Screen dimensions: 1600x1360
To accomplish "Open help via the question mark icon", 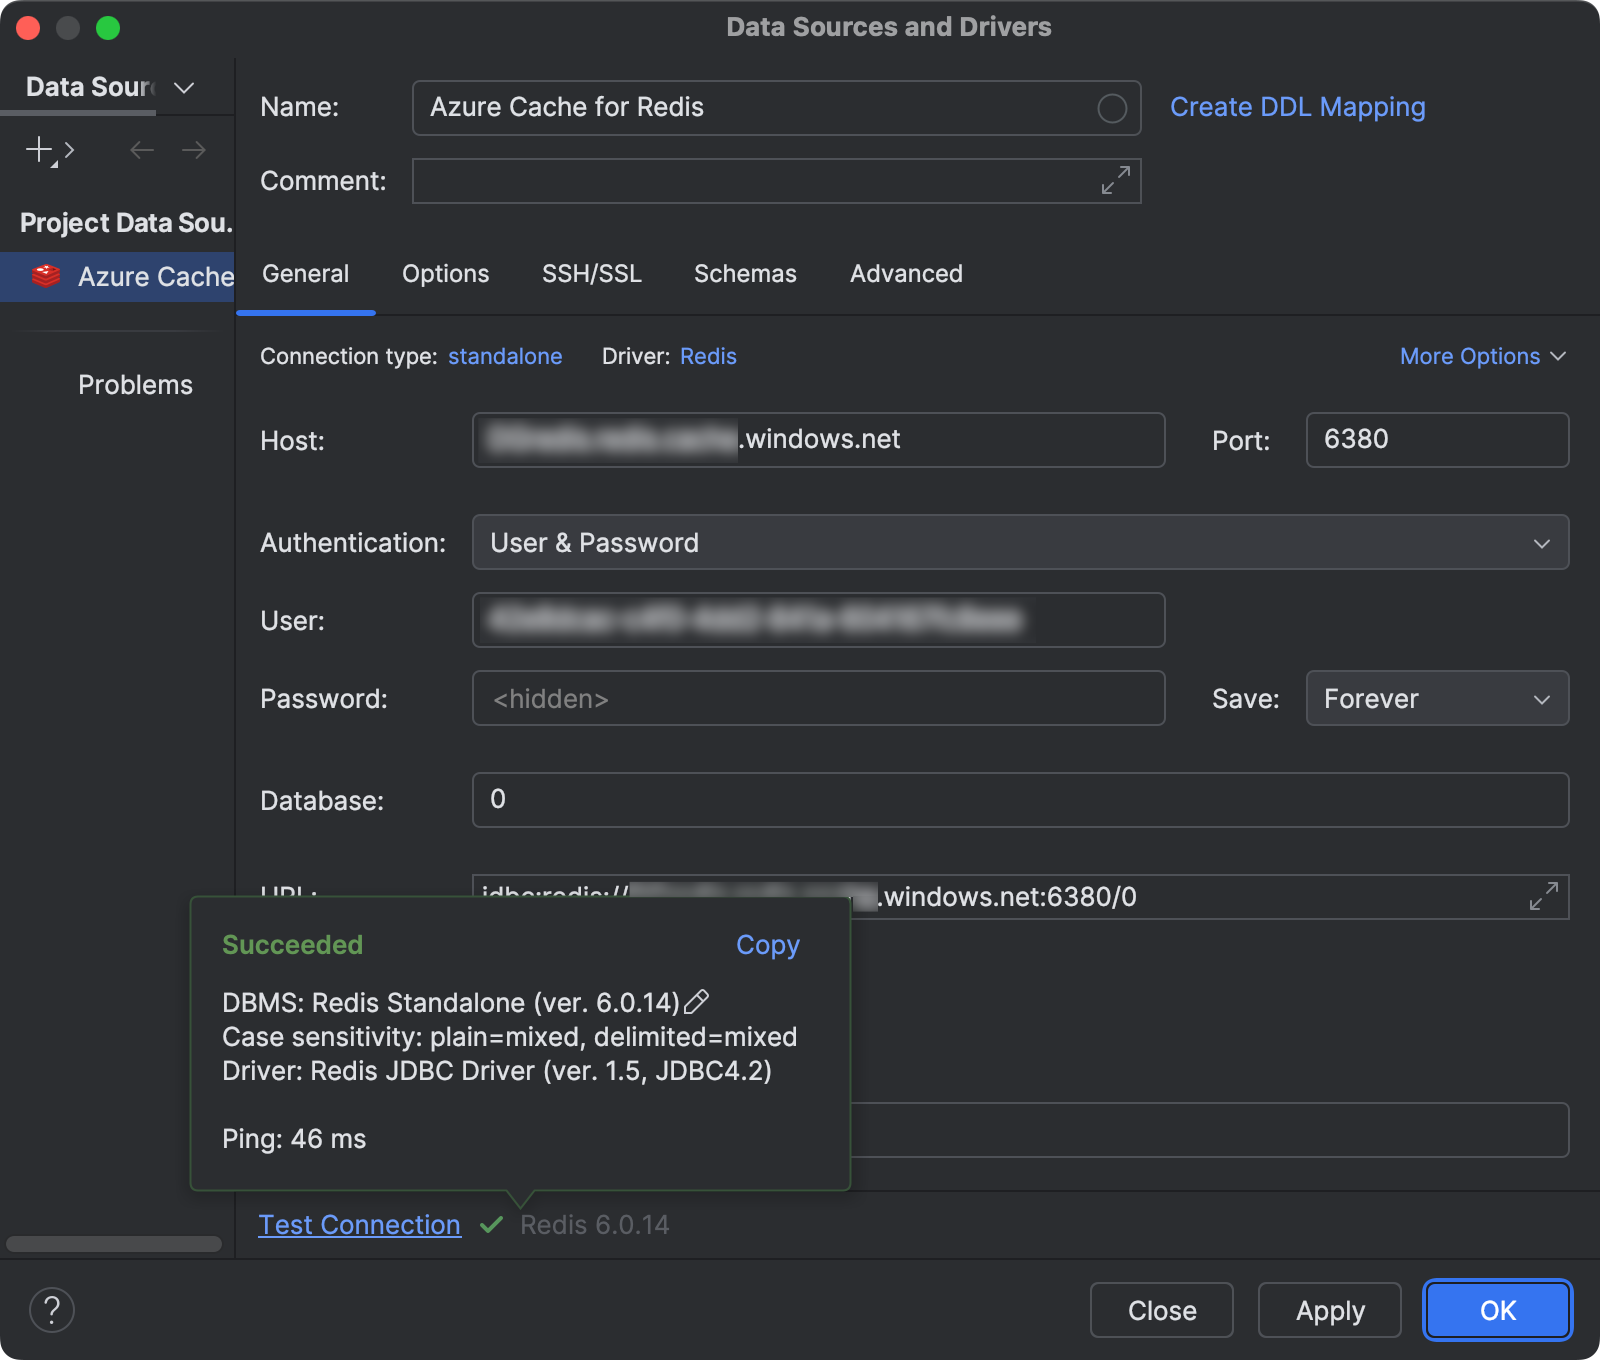I will (x=52, y=1309).
